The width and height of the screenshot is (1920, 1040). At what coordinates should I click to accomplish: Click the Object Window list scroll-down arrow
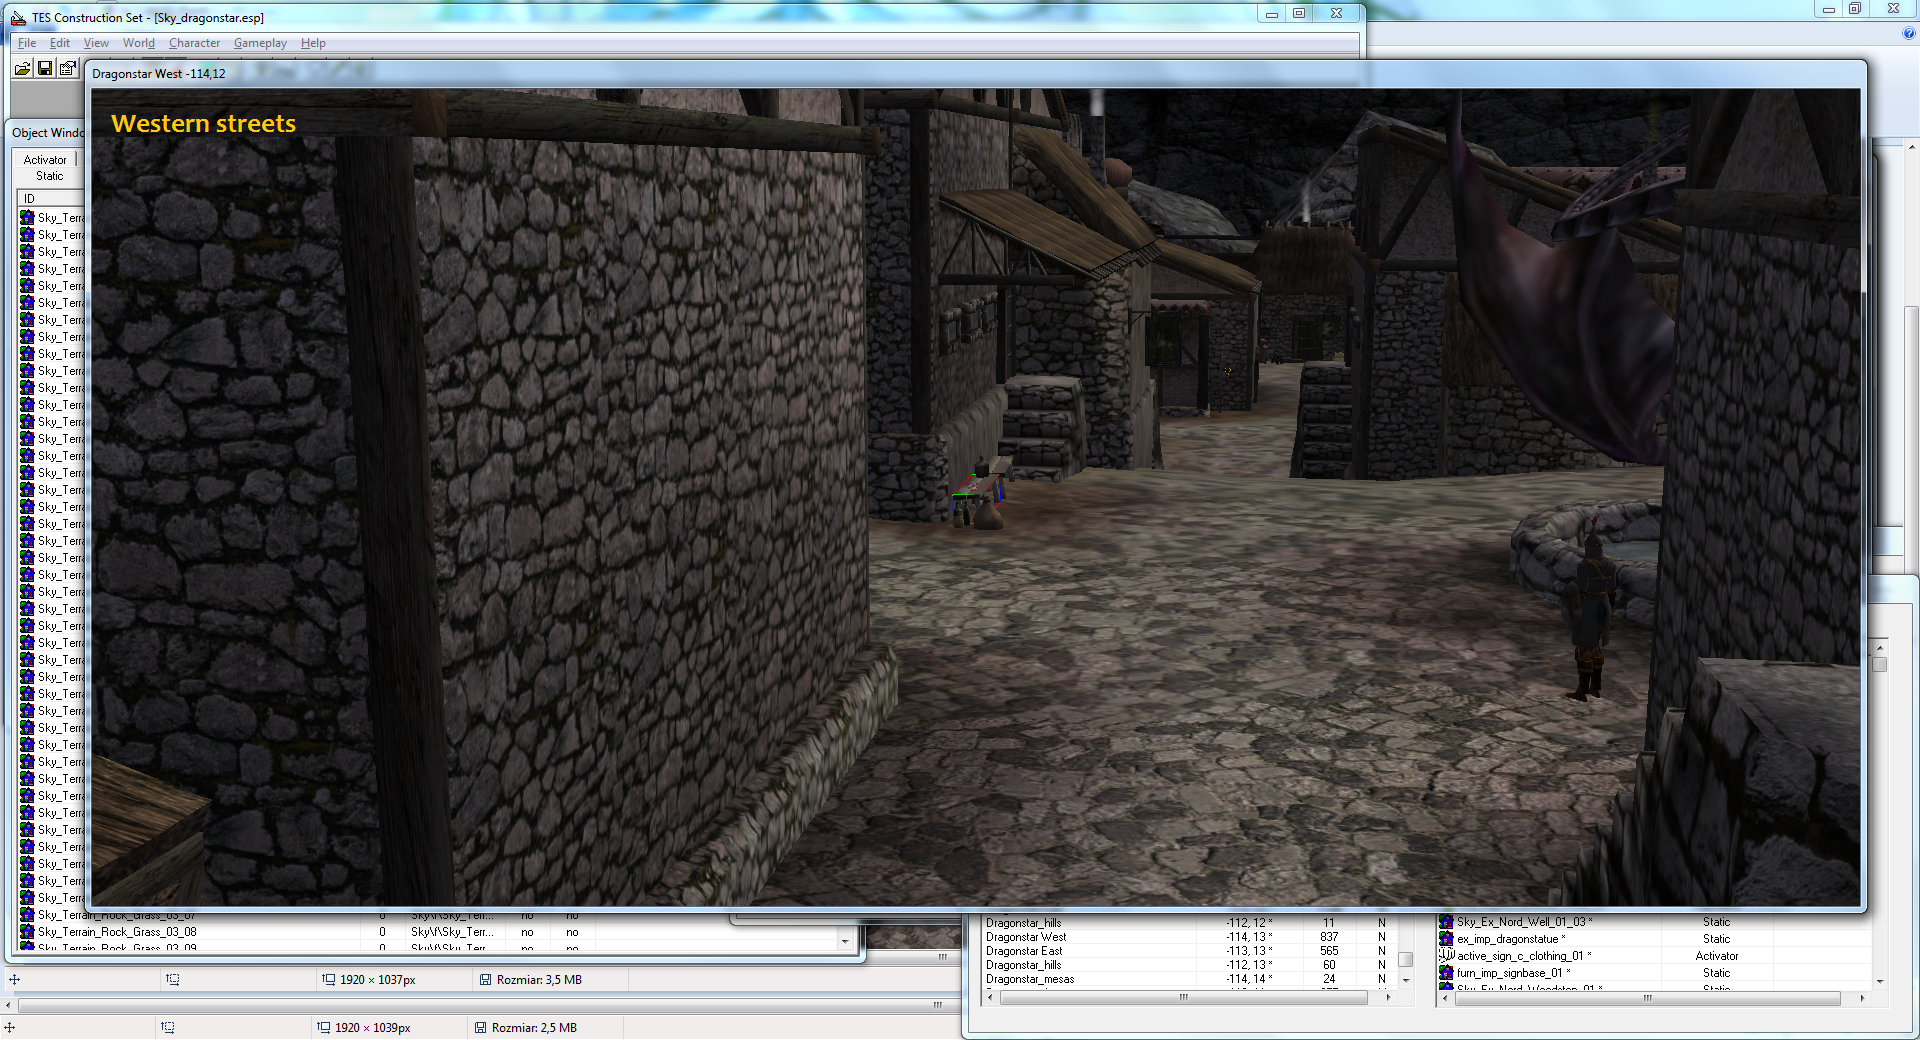point(845,941)
